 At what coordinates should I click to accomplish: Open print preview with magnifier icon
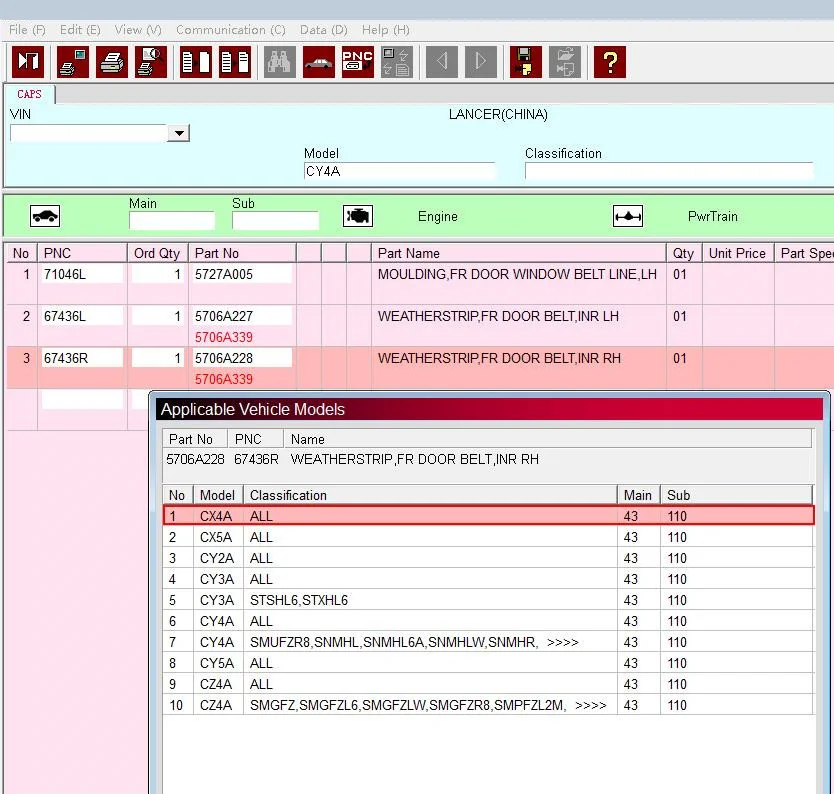click(x=150, y=62)
